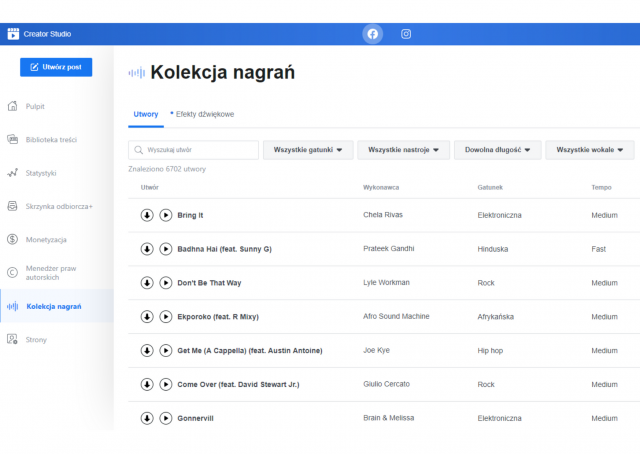This screenshot has width=640, height=454.
Task: Play the track Gonnervill
Action: coord(166,418)
